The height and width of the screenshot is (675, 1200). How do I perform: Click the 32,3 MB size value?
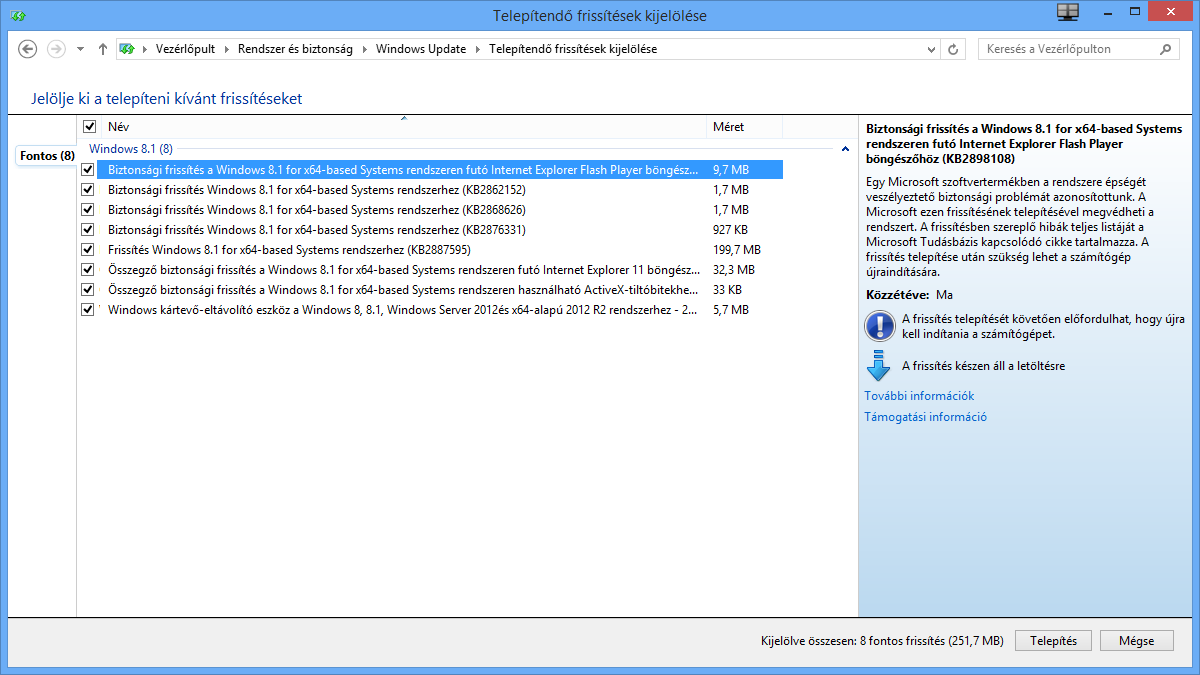pos(733,270)
